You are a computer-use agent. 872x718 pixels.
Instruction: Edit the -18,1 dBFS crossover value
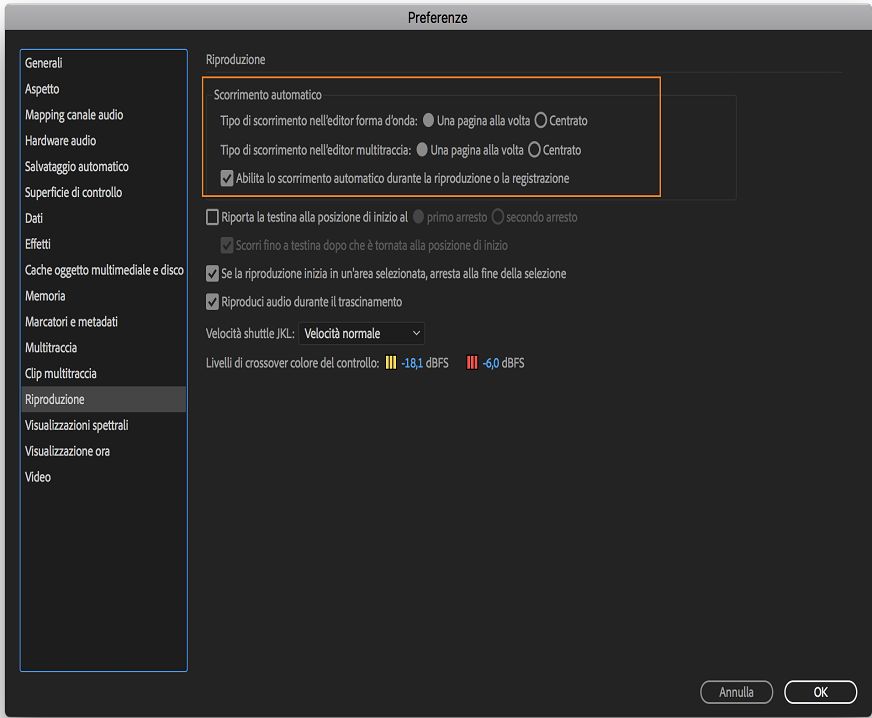412,363
